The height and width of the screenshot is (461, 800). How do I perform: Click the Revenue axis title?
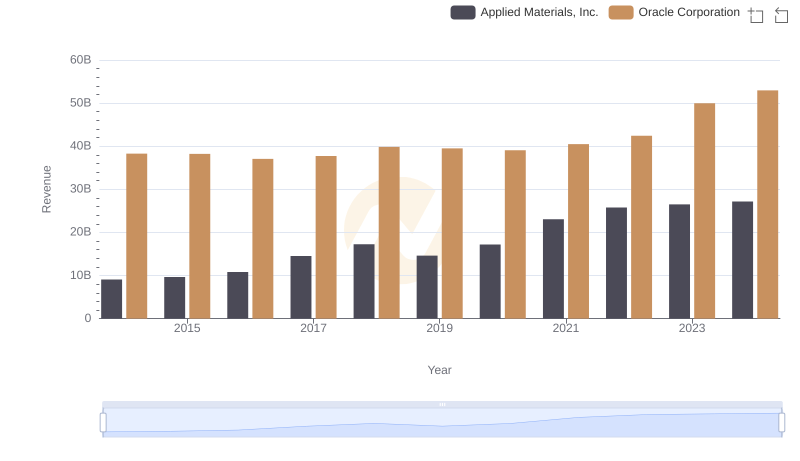[x=46, y=189]
